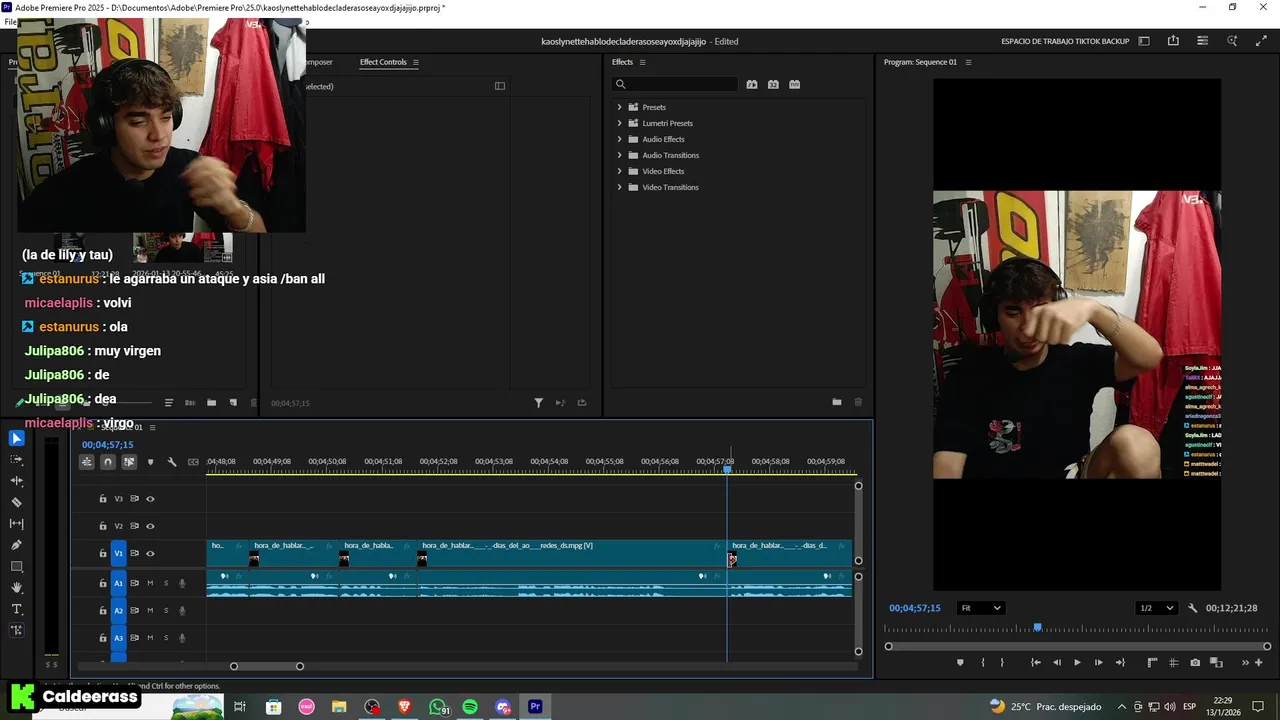
Task: Open the Fit zoom level dropdown
Action: (980, 608)
